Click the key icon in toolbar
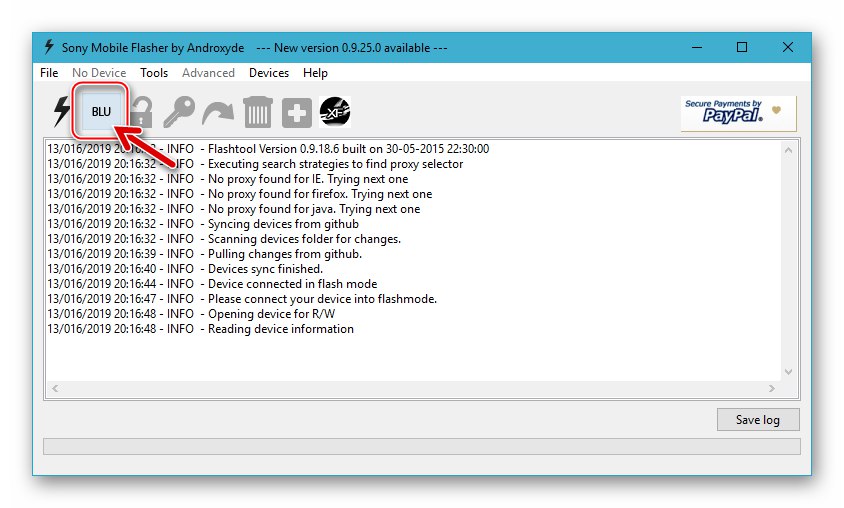Screen dimensions: 844x508 [179, 112]
